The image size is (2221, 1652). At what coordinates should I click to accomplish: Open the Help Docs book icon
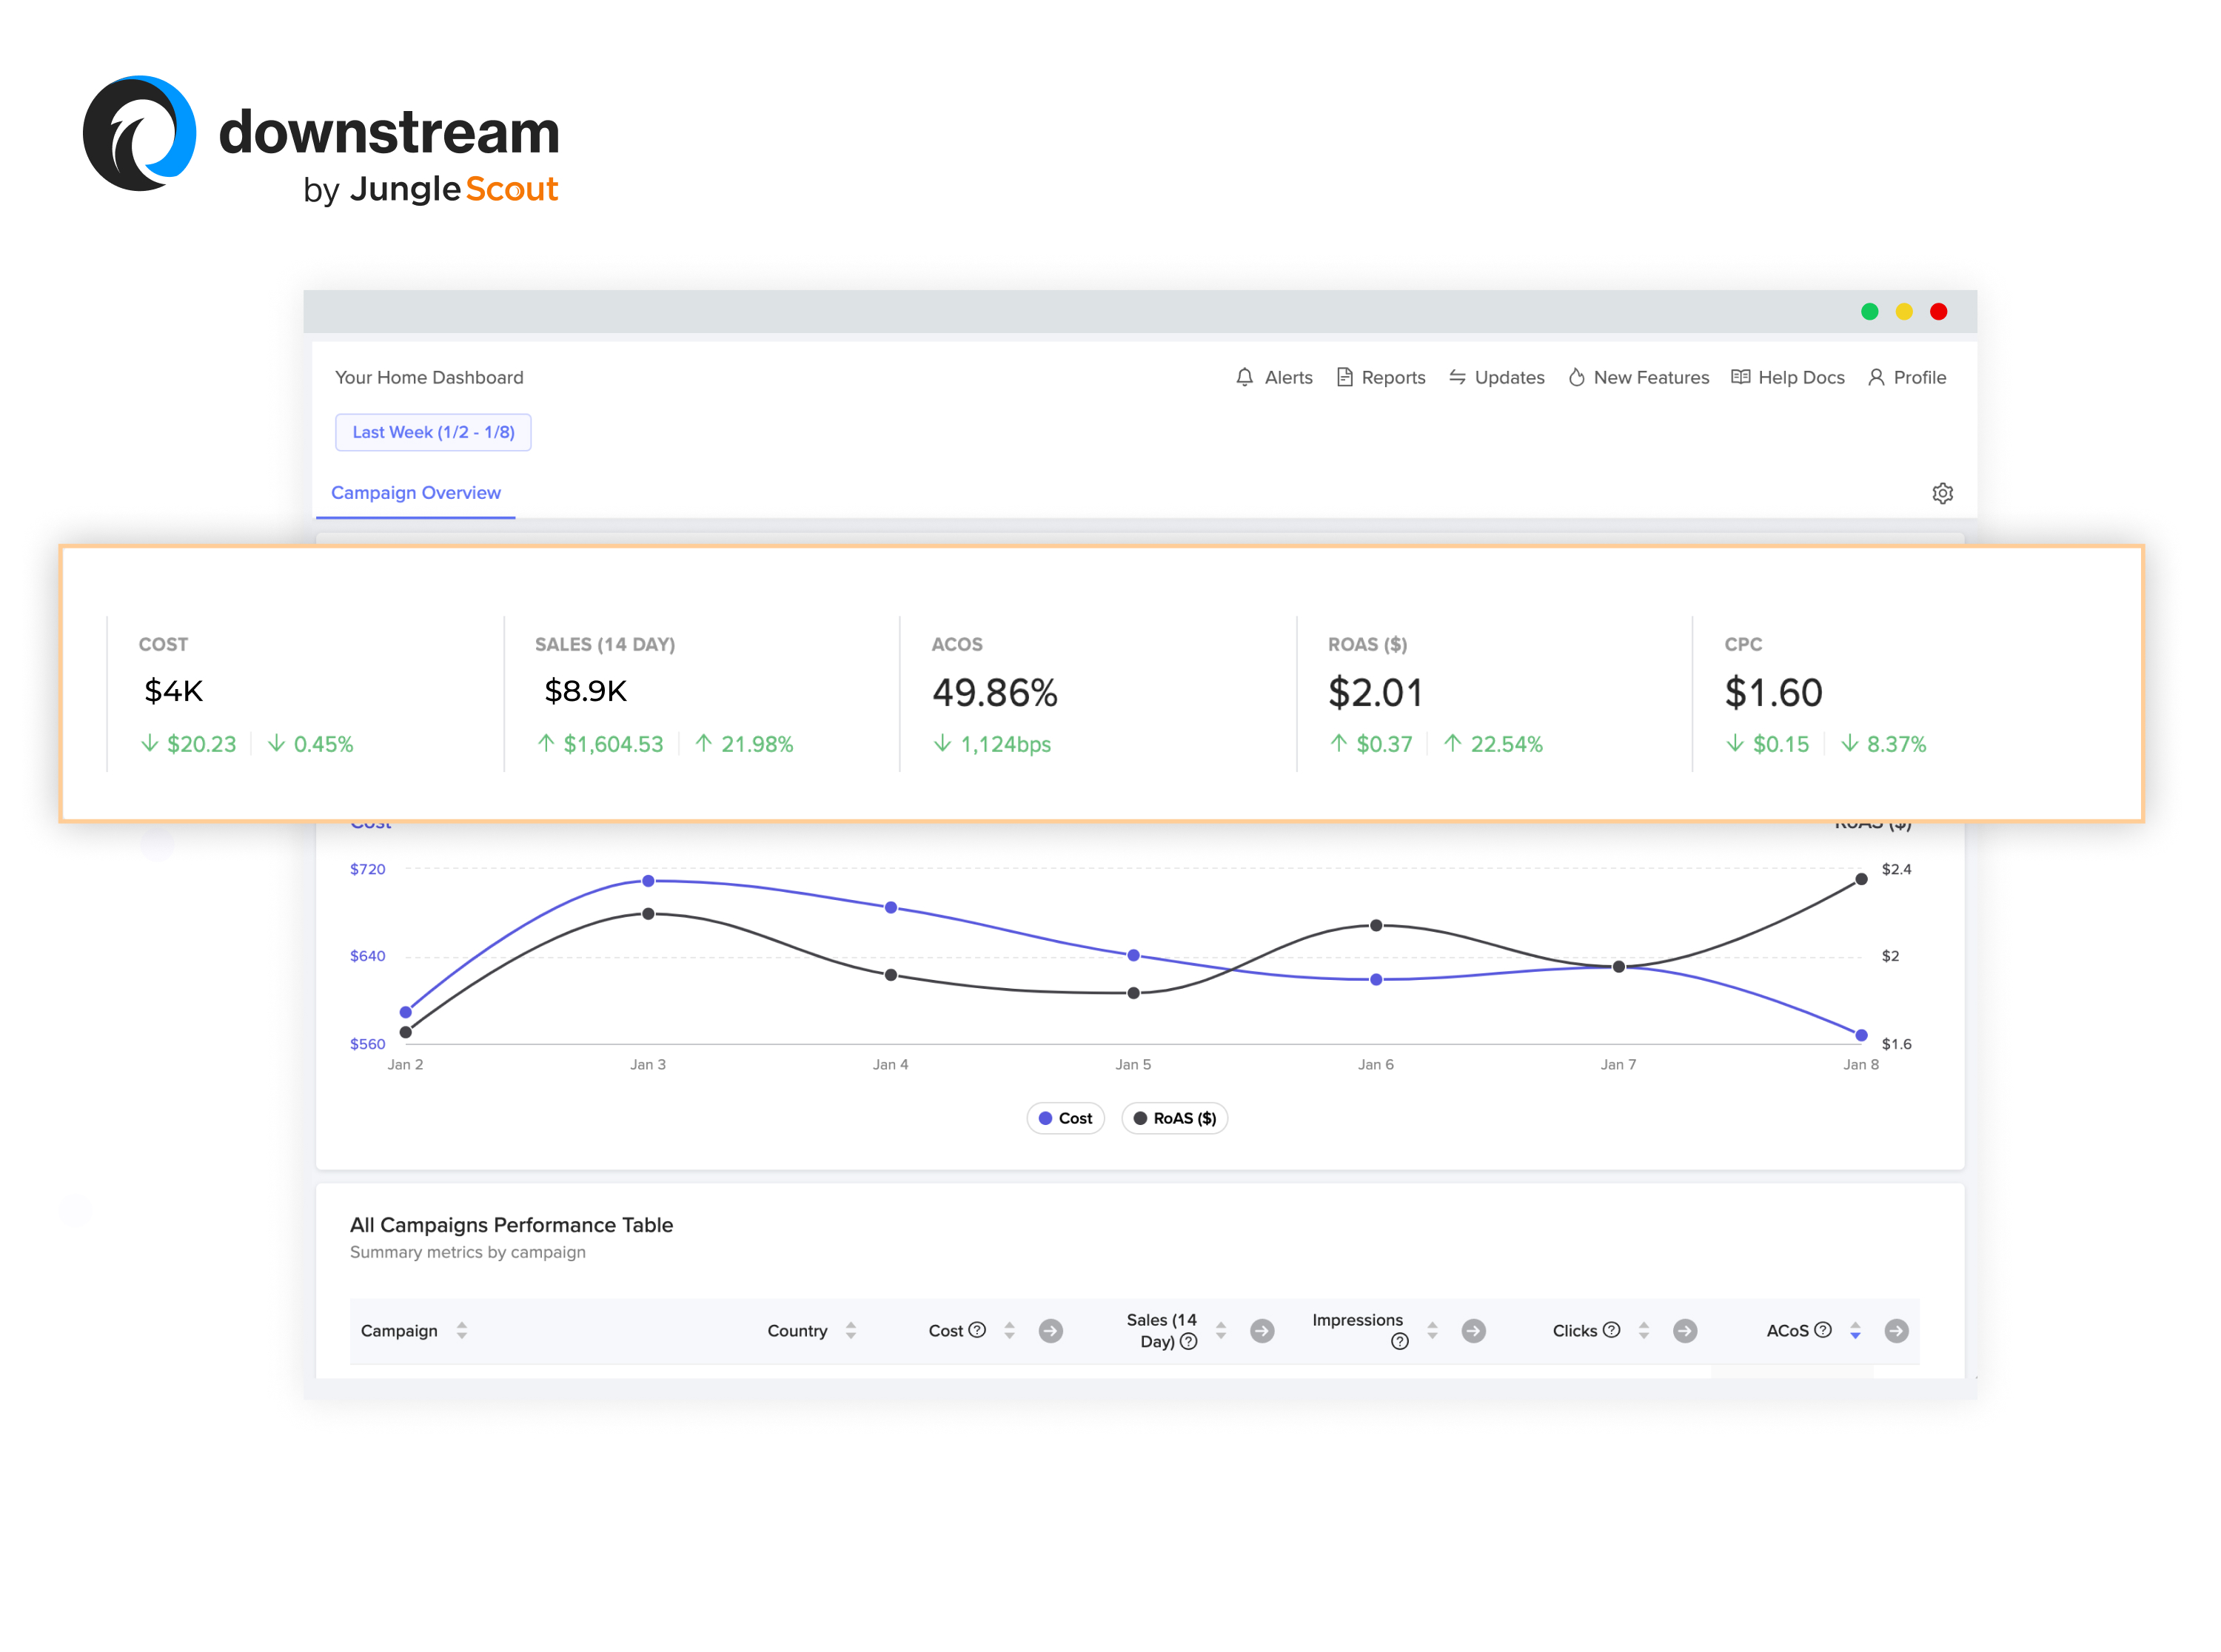pos(1740,377)
